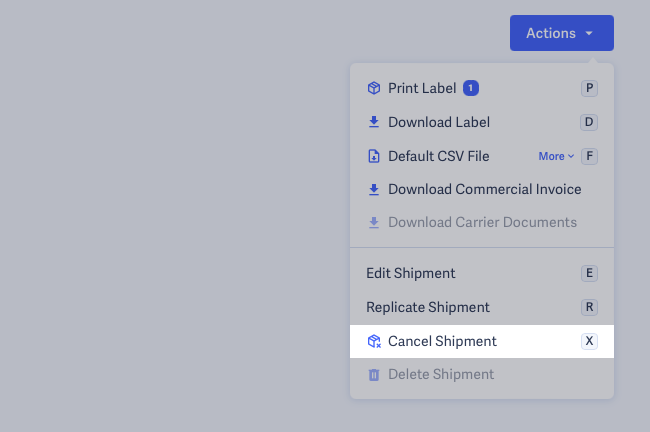This screenshot has width=650, height=432.
Task: Click the P shortcut key badge
Action: pyautogui.click(x=589, y=88)
